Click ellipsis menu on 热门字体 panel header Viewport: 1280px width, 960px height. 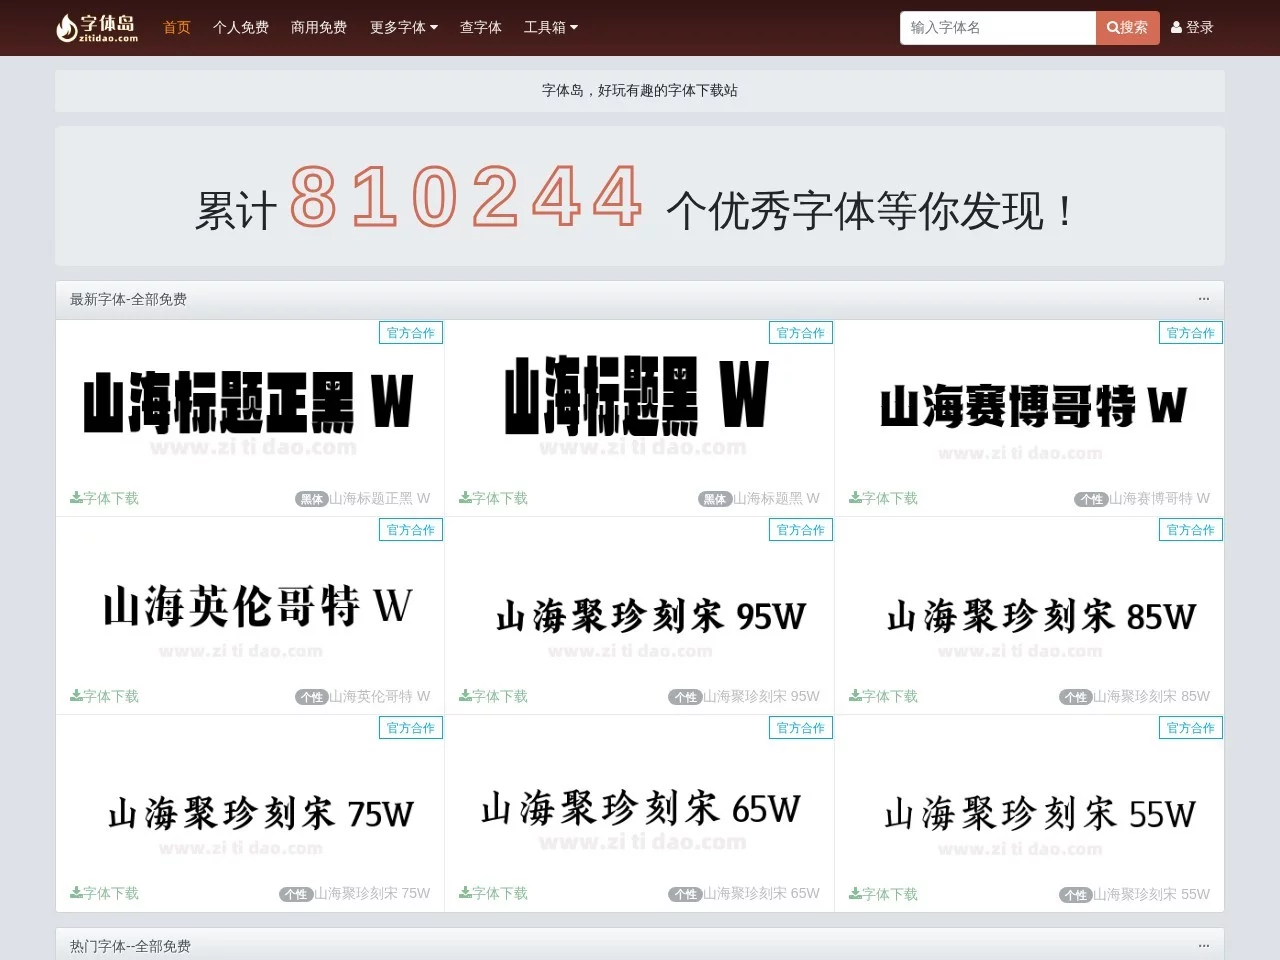pyautogui.click(x=1203, y=944)
